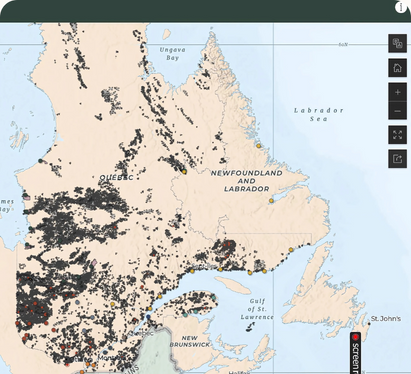
Task: Click the pink polygon near James Bay
Action: (x=27, y=198)
